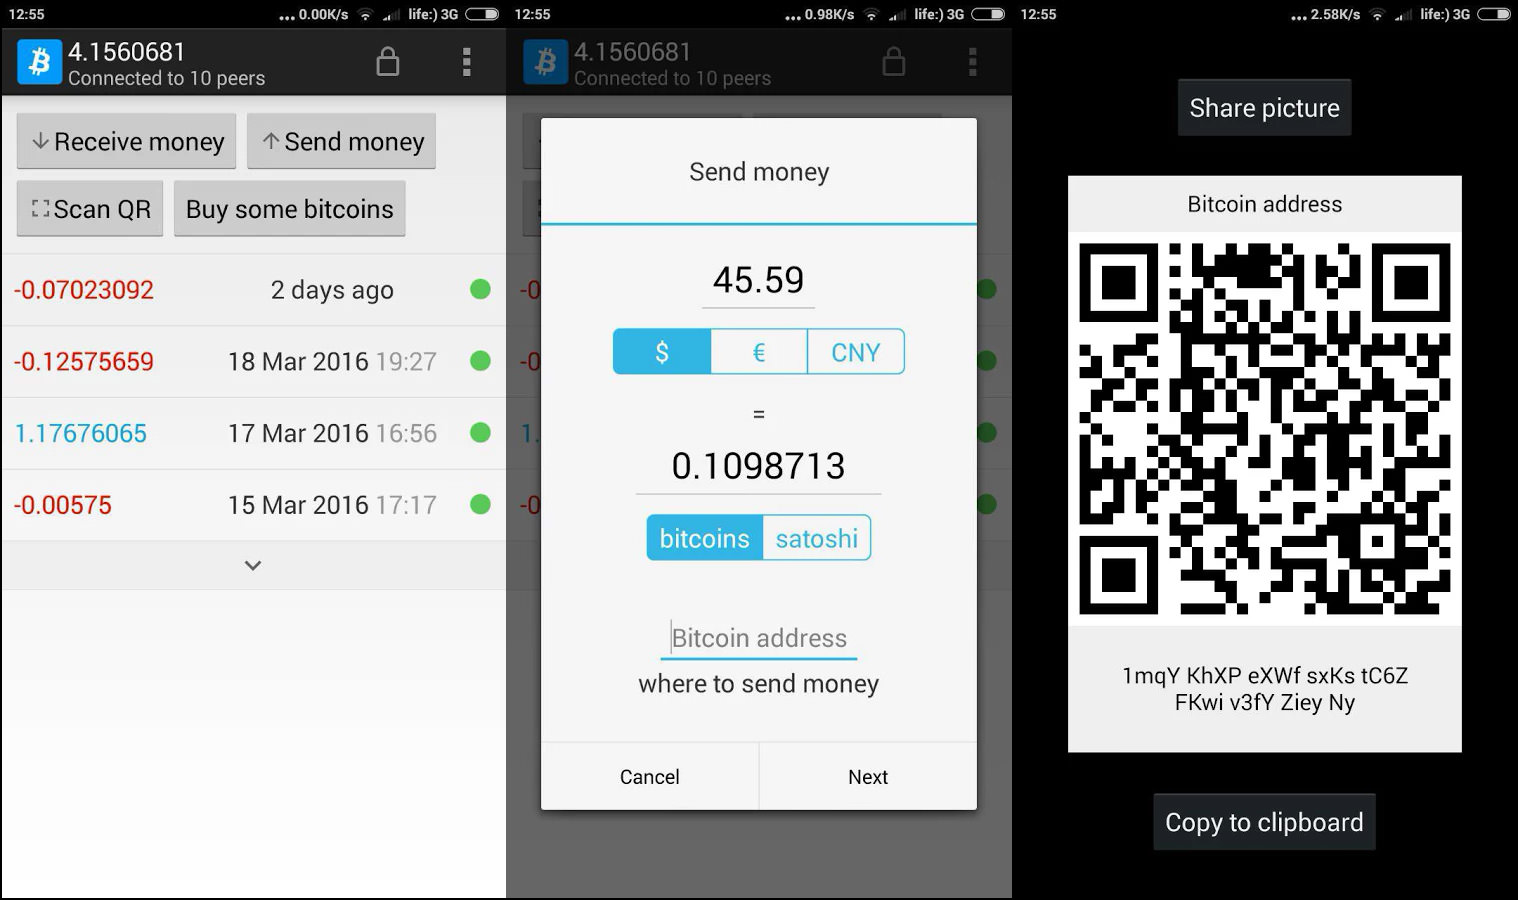Tap the 2 days ago timestamp
This screenshot has width=1518, height=900.
tap(332, 290)
